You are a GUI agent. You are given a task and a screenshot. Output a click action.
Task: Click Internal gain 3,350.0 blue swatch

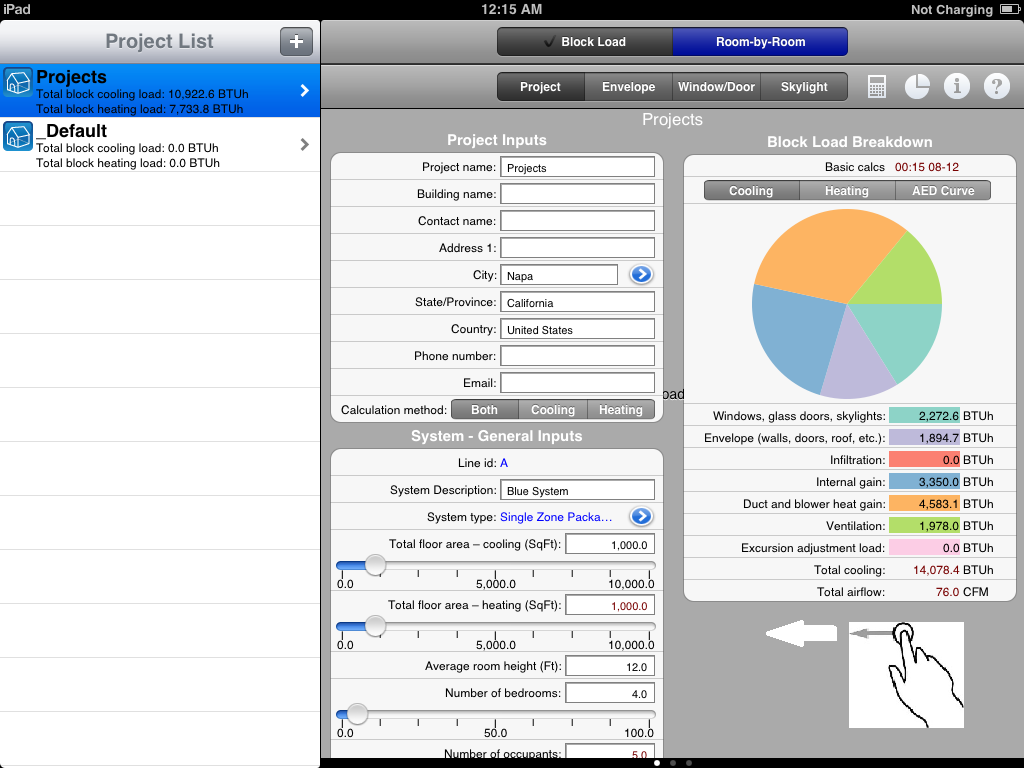pos(925,482)
